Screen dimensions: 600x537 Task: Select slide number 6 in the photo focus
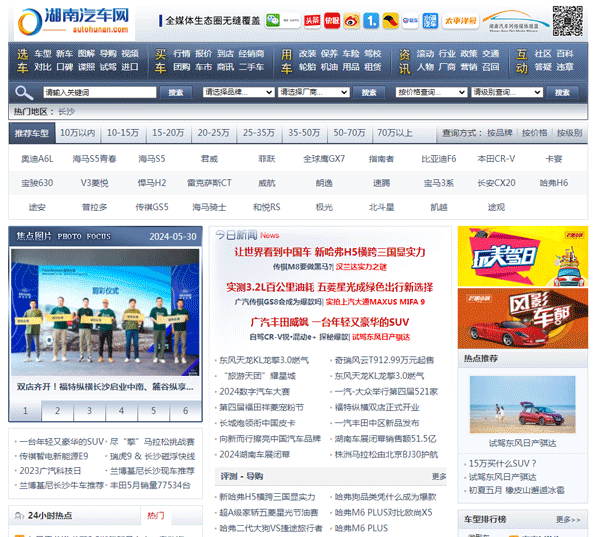coord(186,411)
